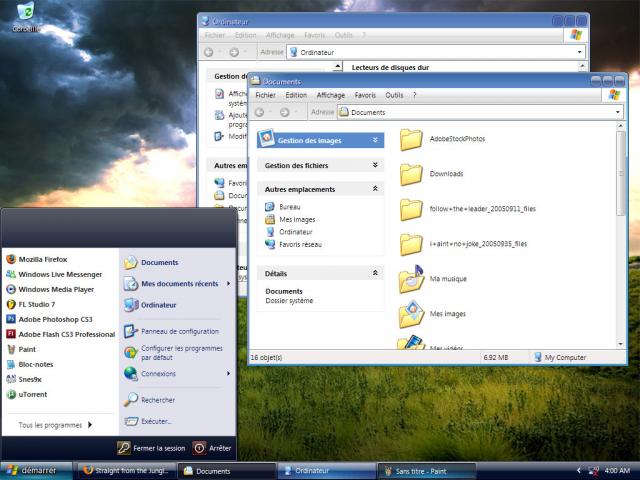Click the Arrêter shutdown button
The width and height of the screenshot is (640, 480).
coord(212,448)
